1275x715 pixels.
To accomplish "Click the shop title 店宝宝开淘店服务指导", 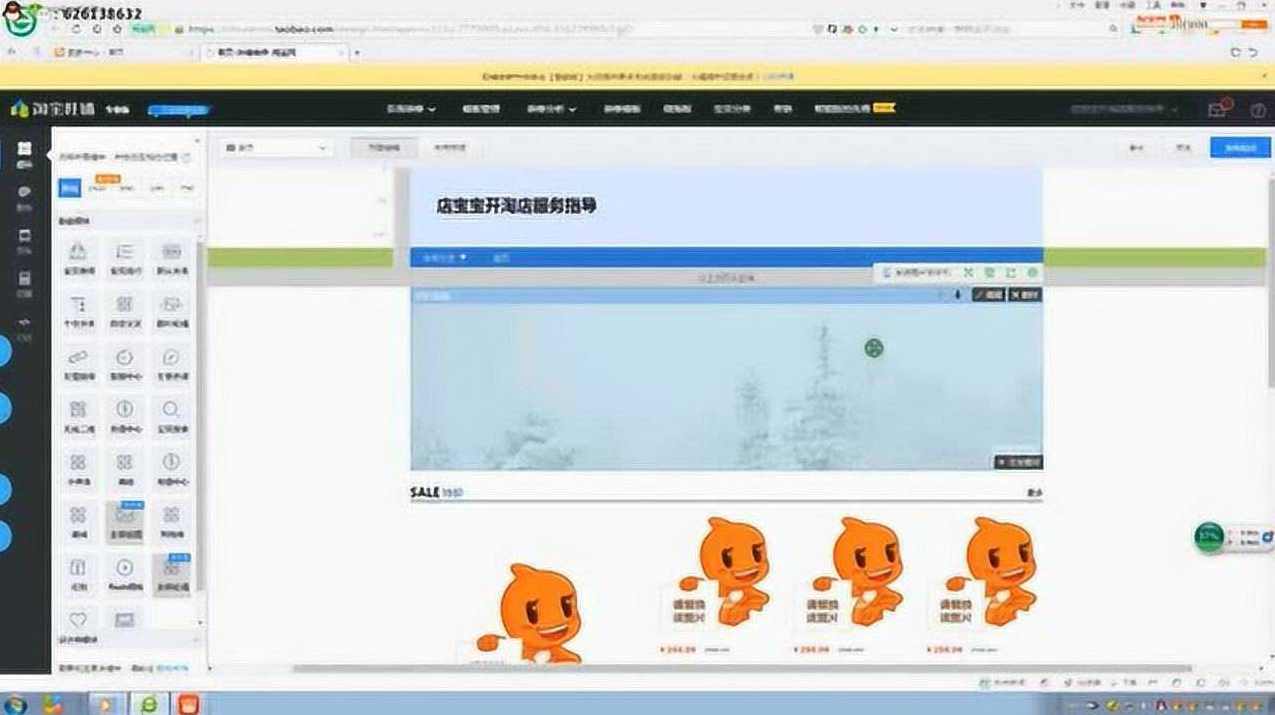I will click(516, 206).
